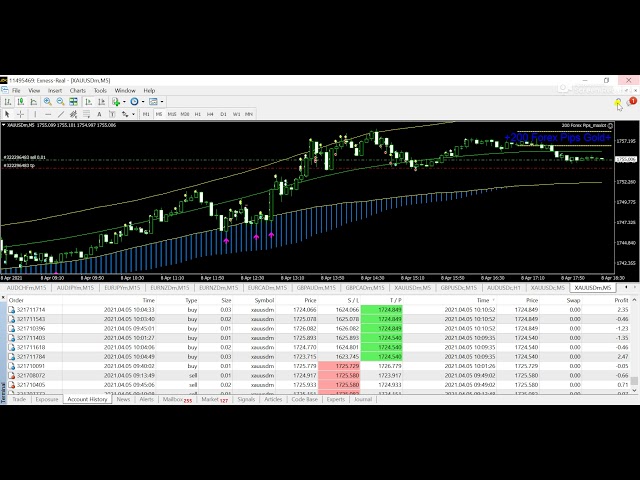Sort orders by Profit column header
This screenshot has width=640, height=480.
click(621, 300)
